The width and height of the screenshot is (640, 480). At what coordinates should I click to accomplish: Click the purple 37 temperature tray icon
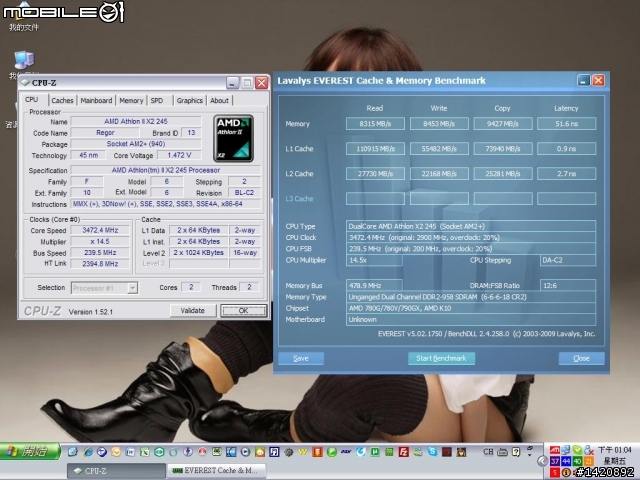(554, 461)
